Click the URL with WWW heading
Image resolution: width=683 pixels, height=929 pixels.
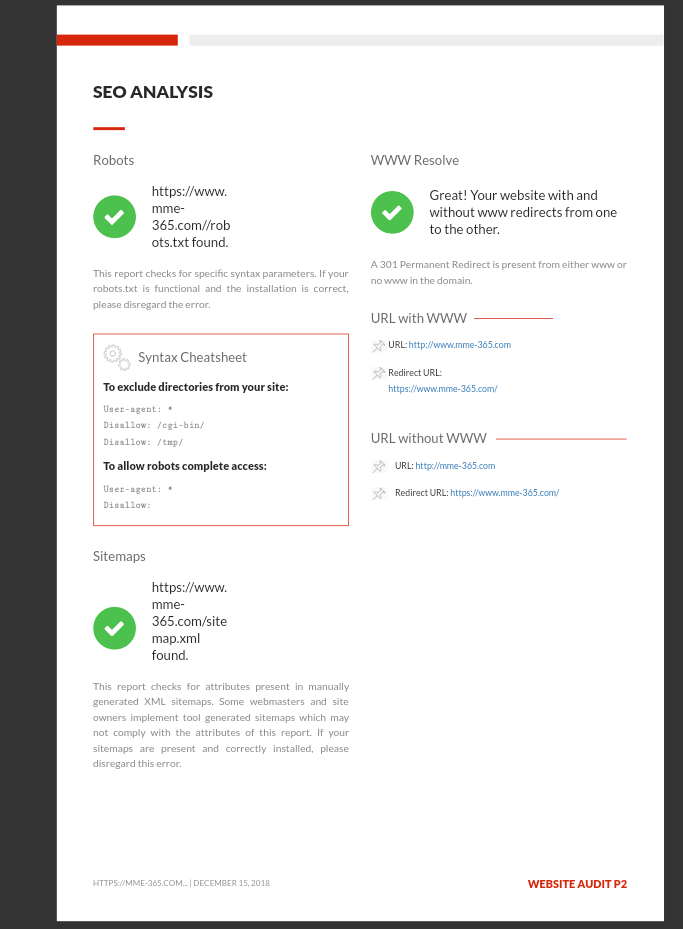click(419, 318)
